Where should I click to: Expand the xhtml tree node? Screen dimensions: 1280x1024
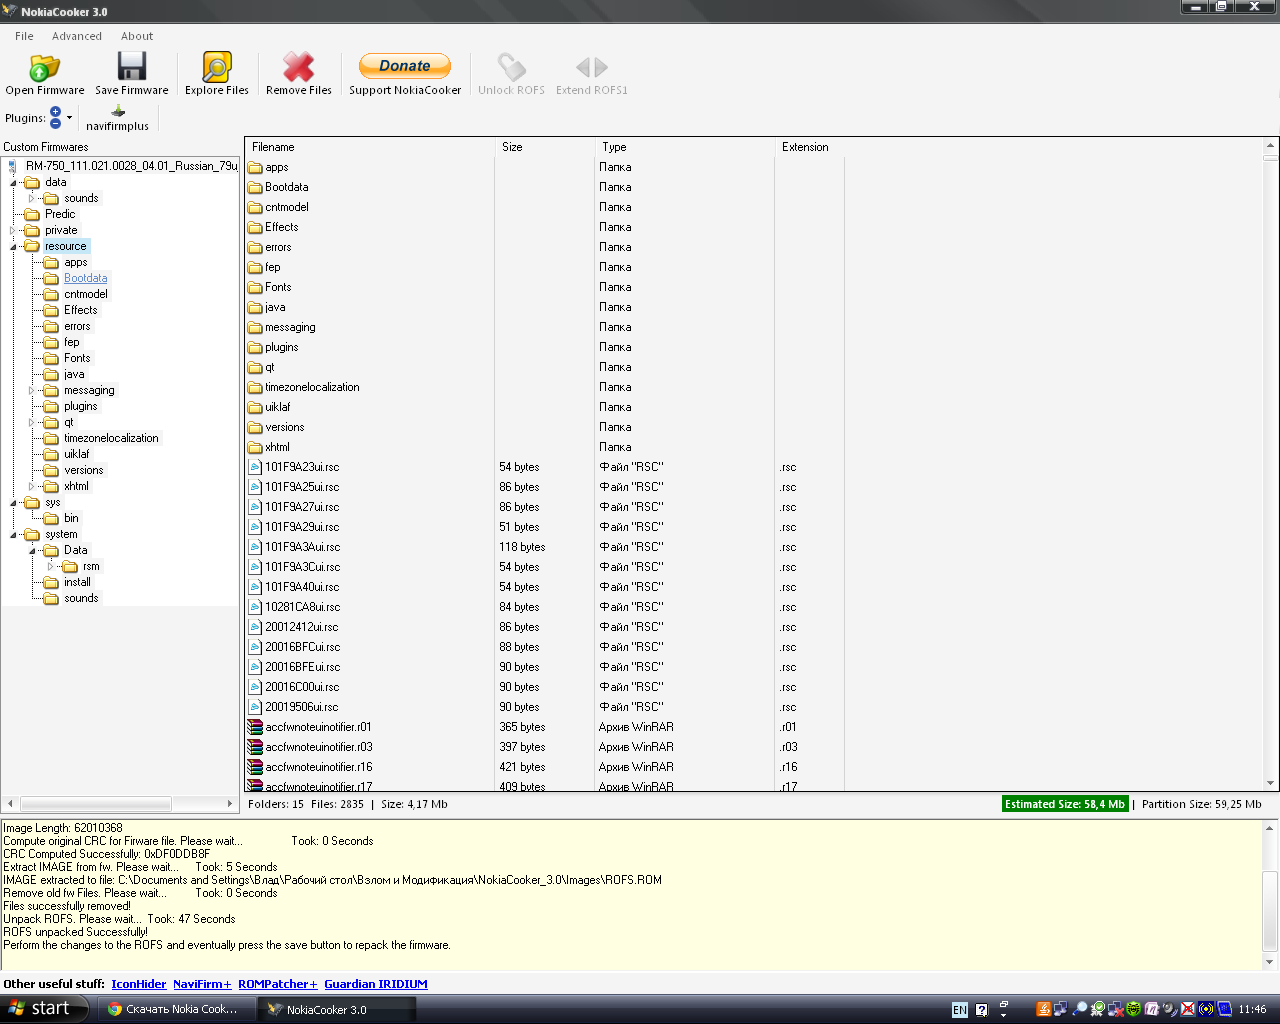pos(32,487)
